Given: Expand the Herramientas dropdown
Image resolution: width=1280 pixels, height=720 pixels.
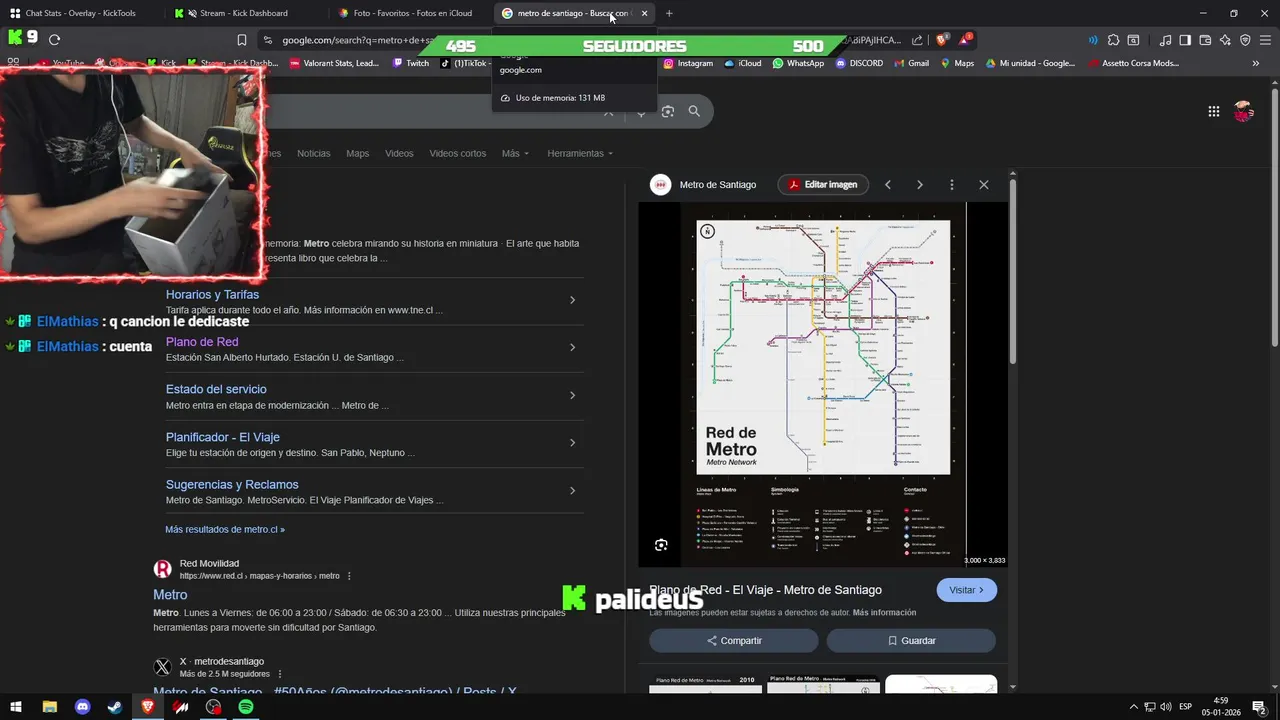Looking at the screenshot, I should (580, 153).
